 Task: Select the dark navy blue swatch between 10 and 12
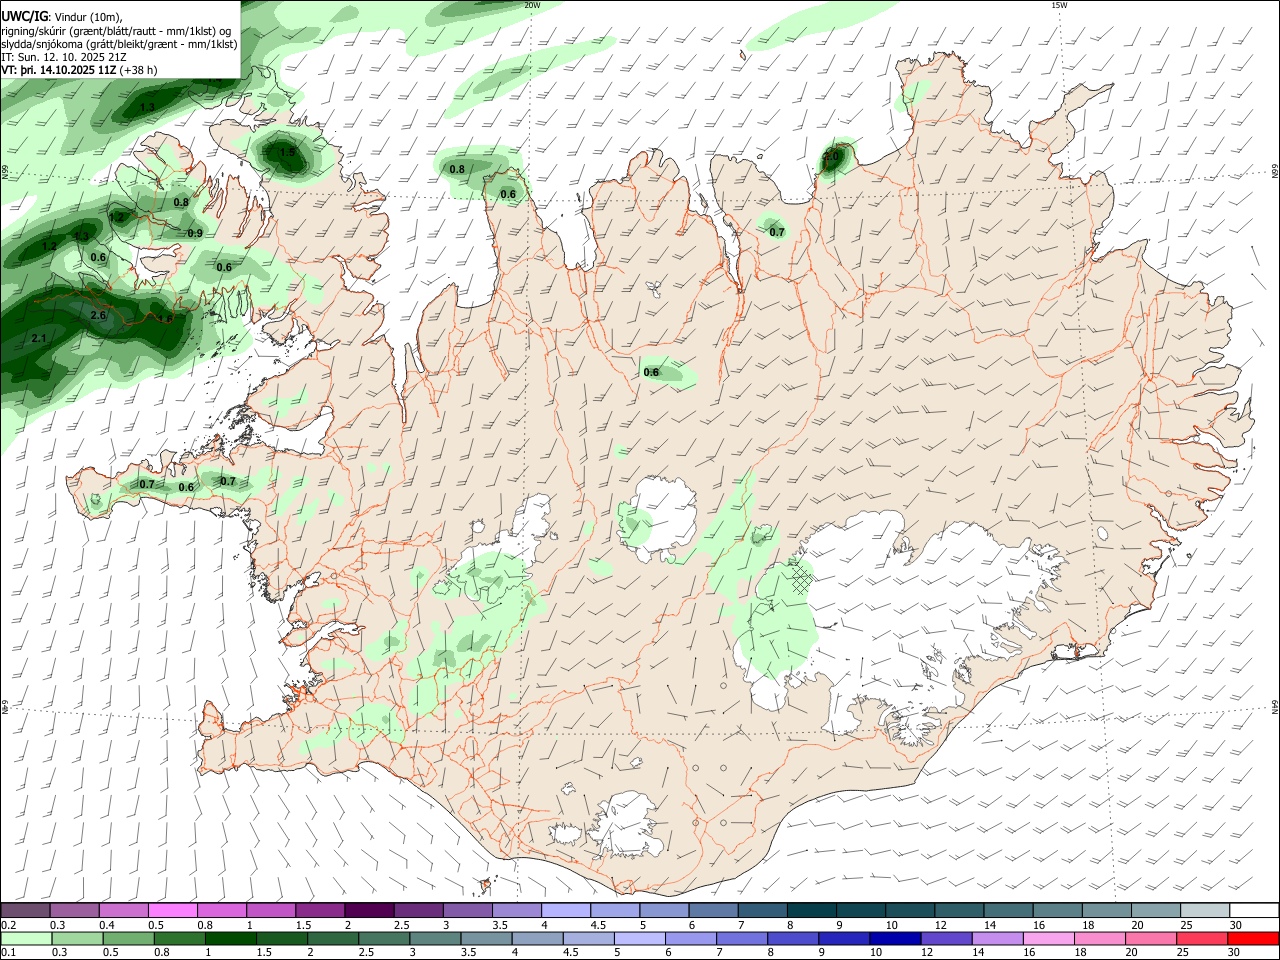pos(895,939)
